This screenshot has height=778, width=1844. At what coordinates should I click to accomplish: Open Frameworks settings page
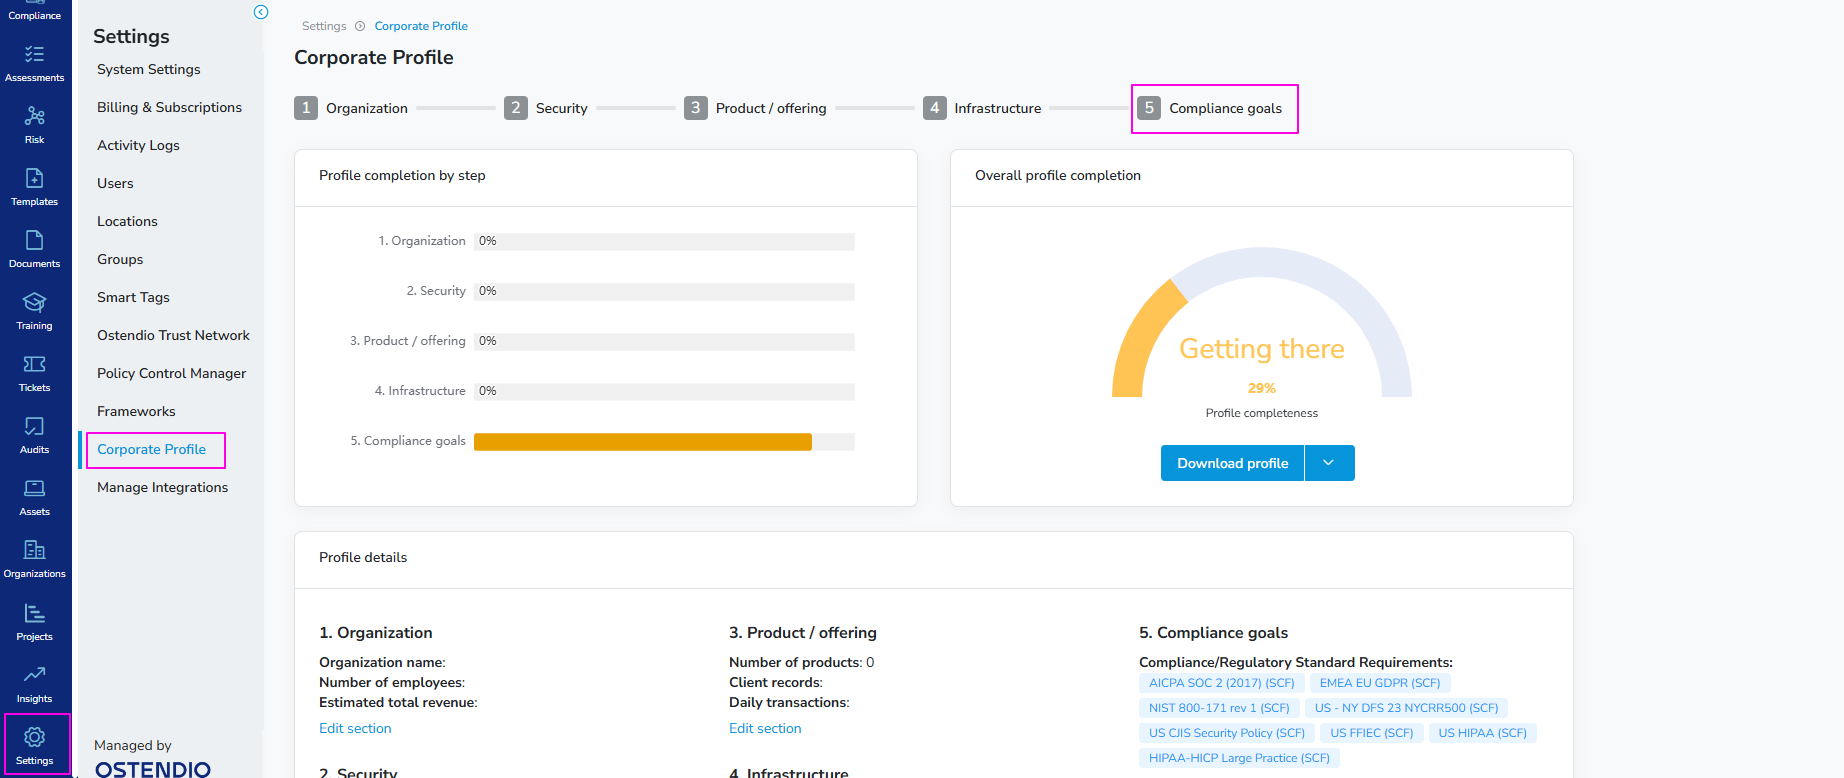coord(136,411)
